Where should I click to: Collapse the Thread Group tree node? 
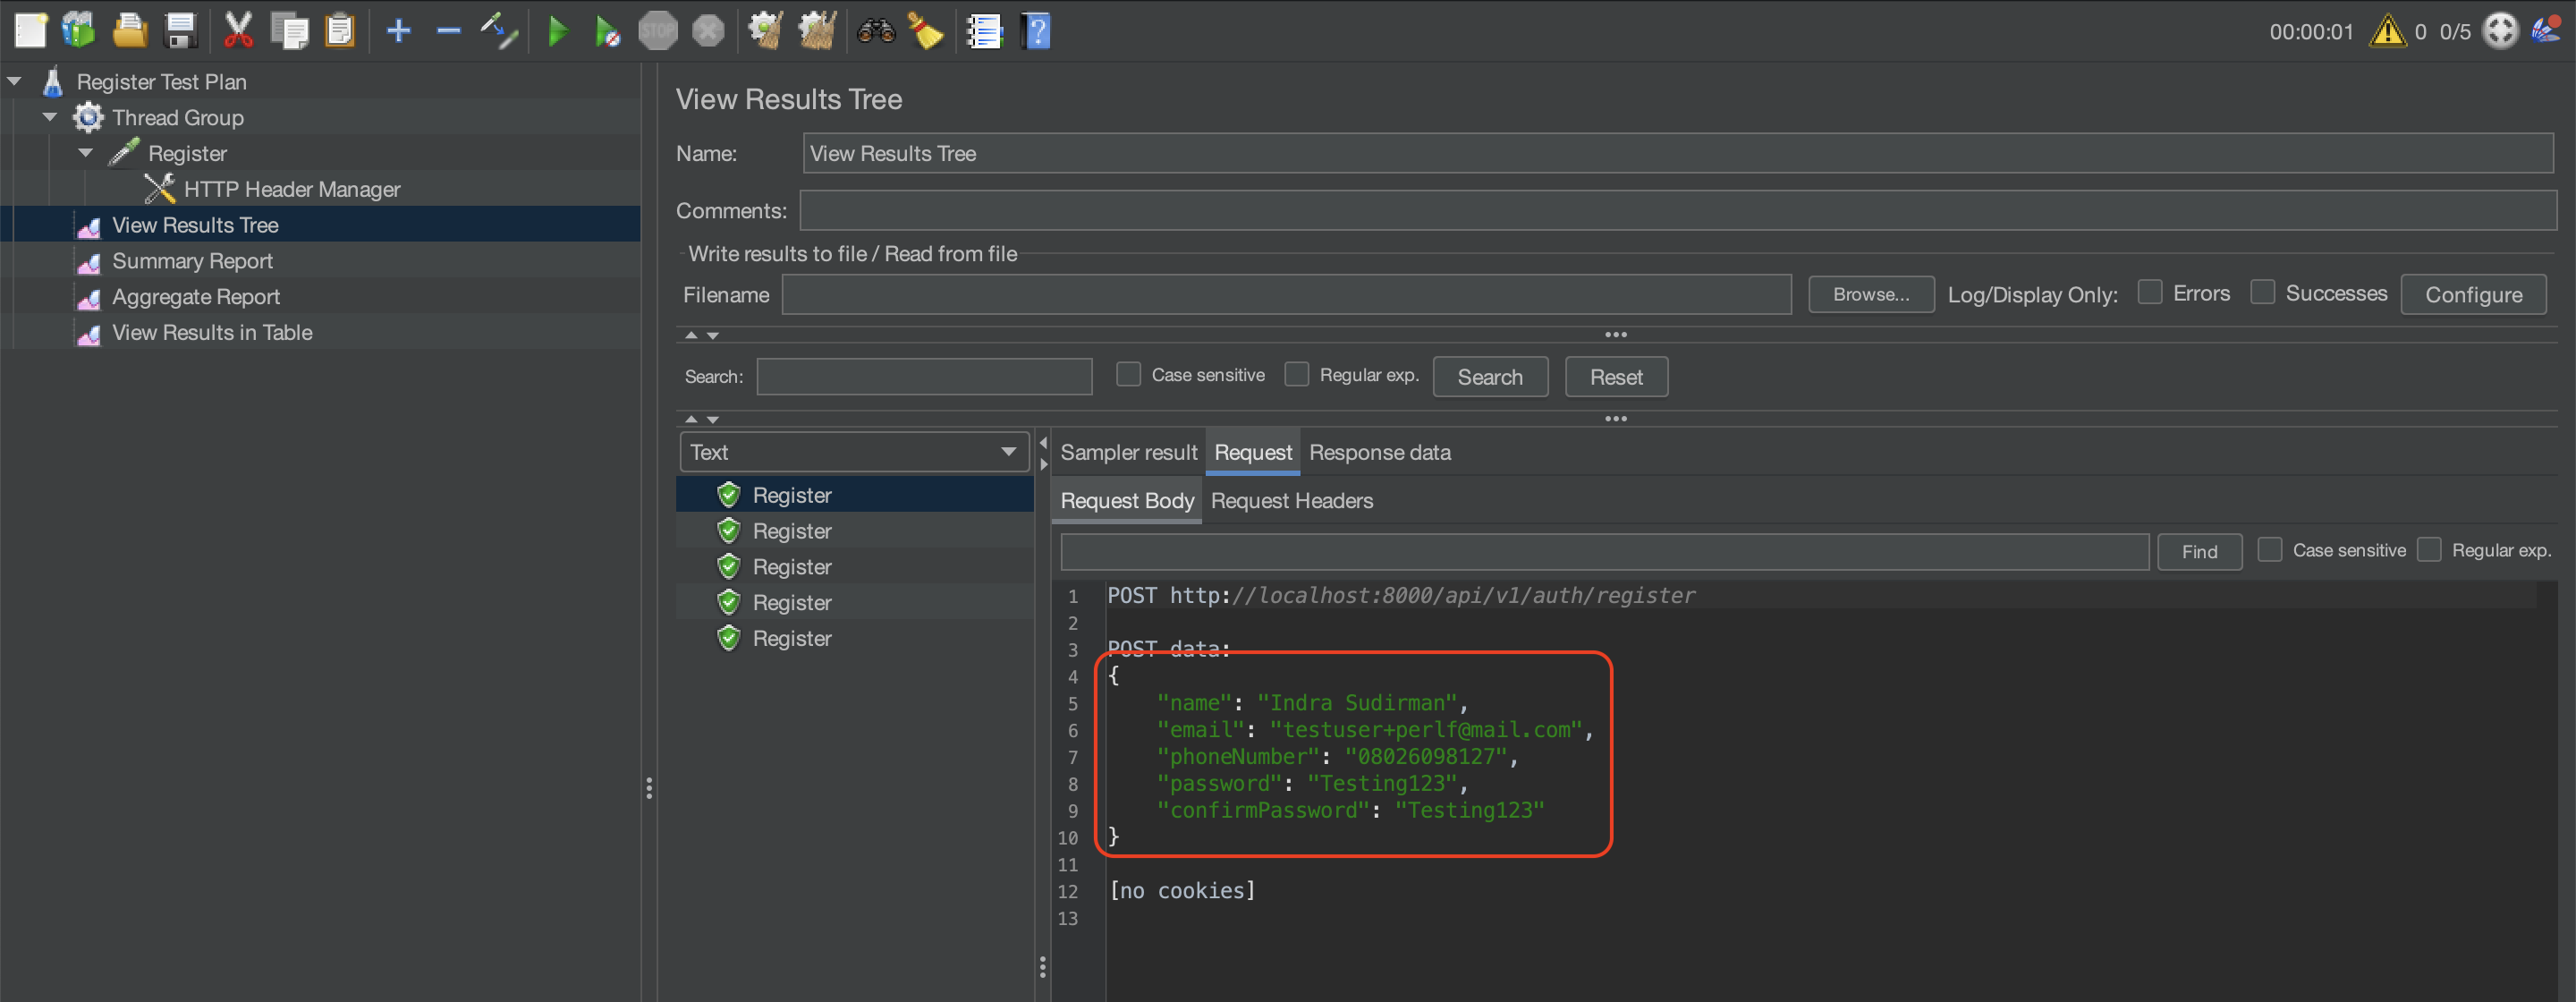tap(50, 118)
